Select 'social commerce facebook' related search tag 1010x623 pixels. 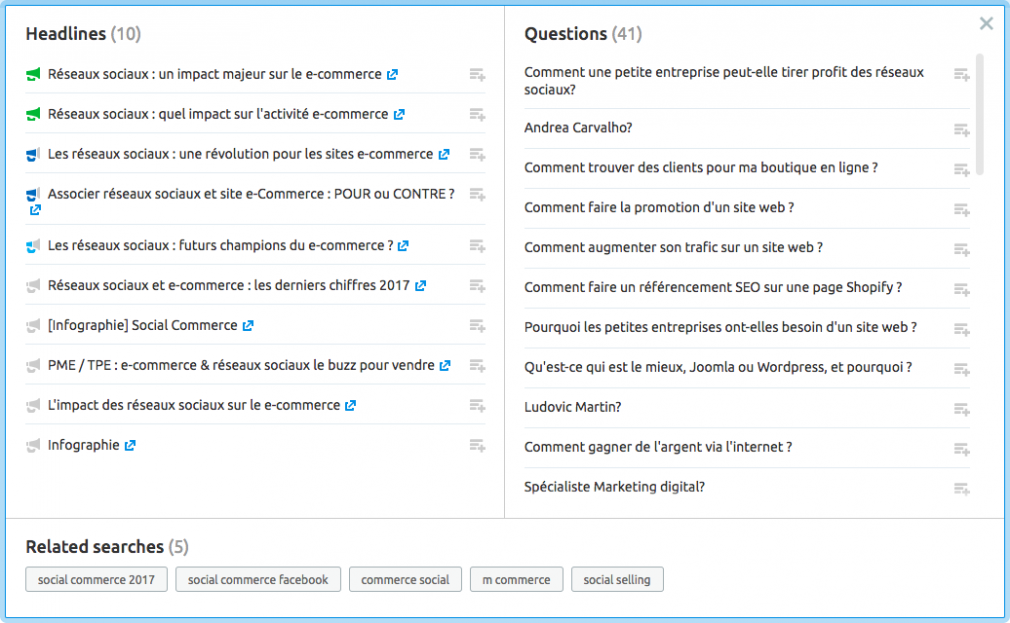[x=258, y=579]
